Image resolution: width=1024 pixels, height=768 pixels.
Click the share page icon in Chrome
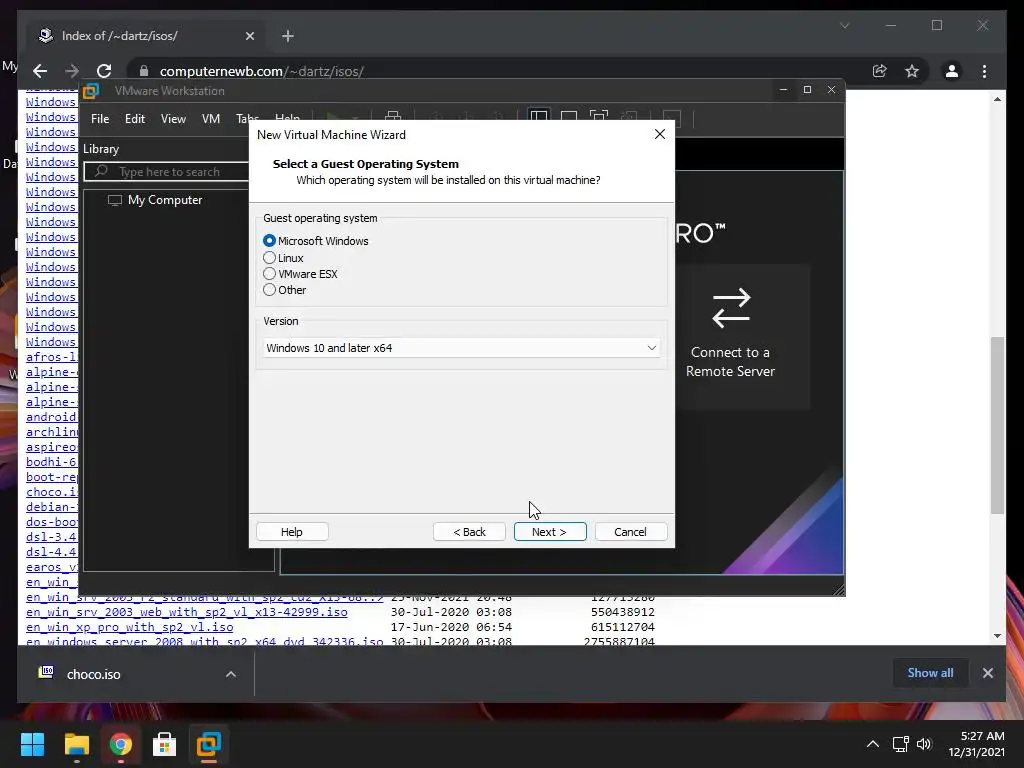tap(880, 71)
